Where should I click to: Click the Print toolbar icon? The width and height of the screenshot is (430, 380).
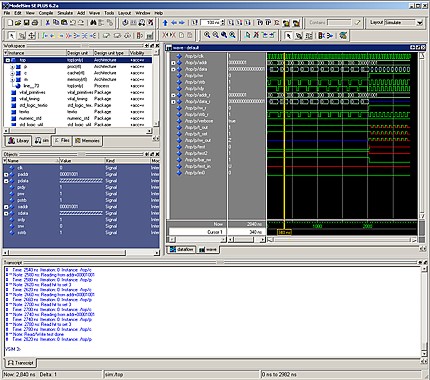[35, 23]
